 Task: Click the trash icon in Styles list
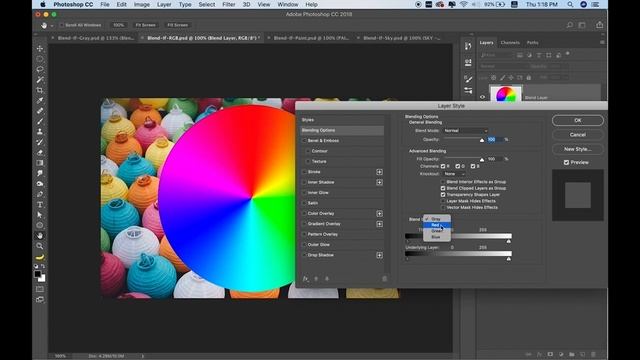(384, 279)
